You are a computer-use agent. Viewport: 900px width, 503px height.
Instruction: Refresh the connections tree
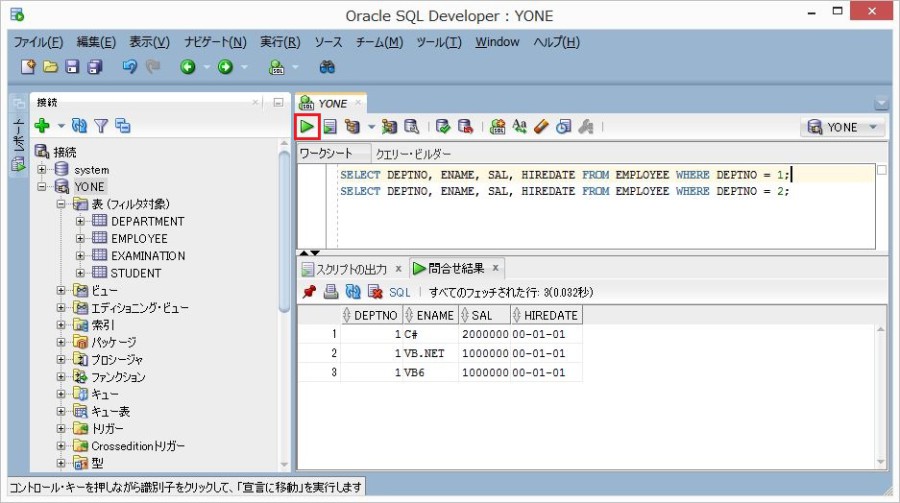[79, 125]
